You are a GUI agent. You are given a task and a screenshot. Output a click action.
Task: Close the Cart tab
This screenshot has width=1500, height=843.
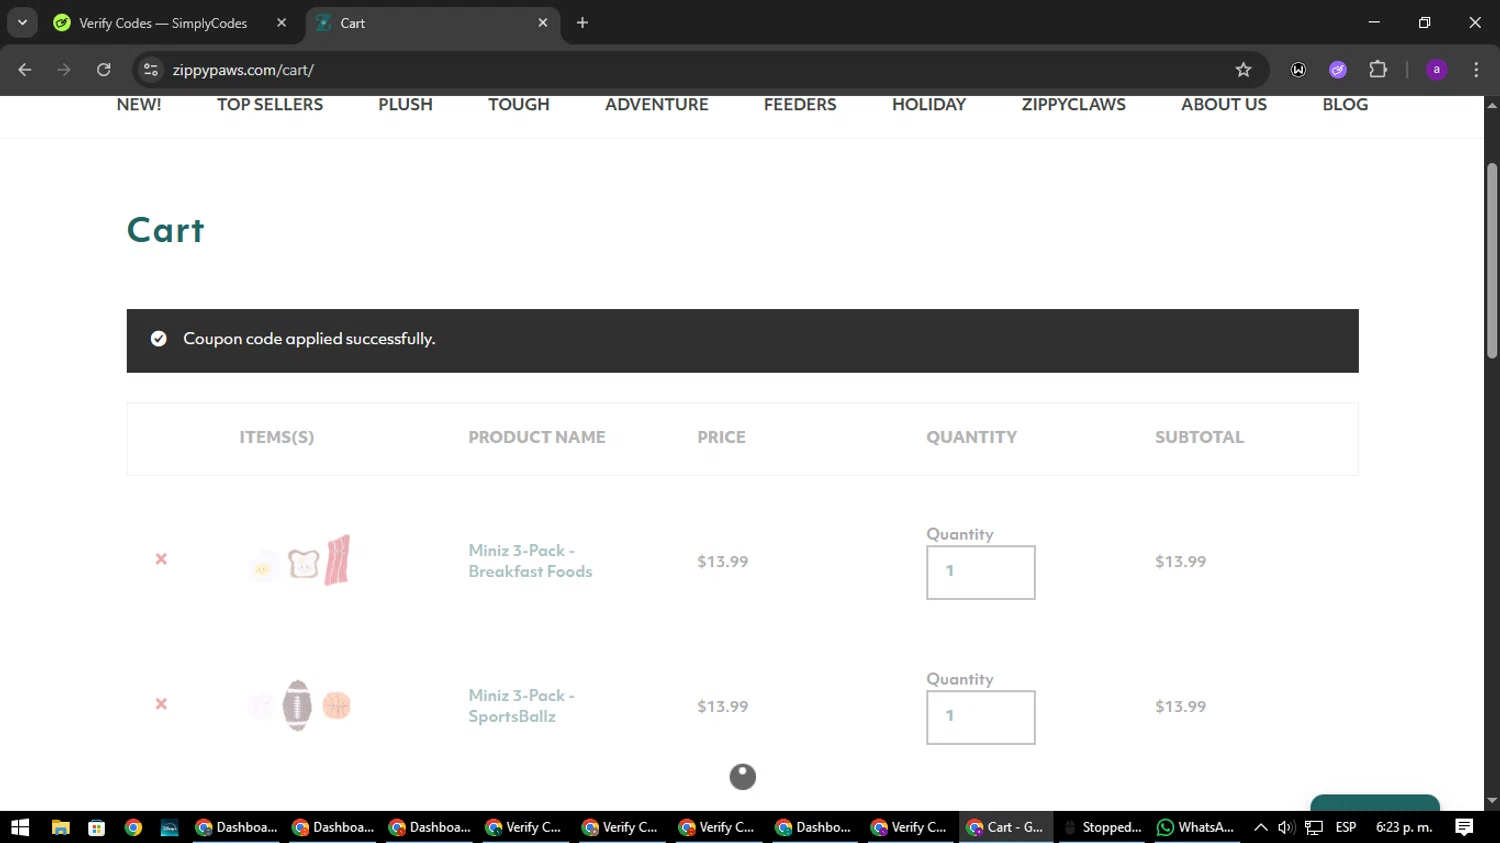pos(543,23)
